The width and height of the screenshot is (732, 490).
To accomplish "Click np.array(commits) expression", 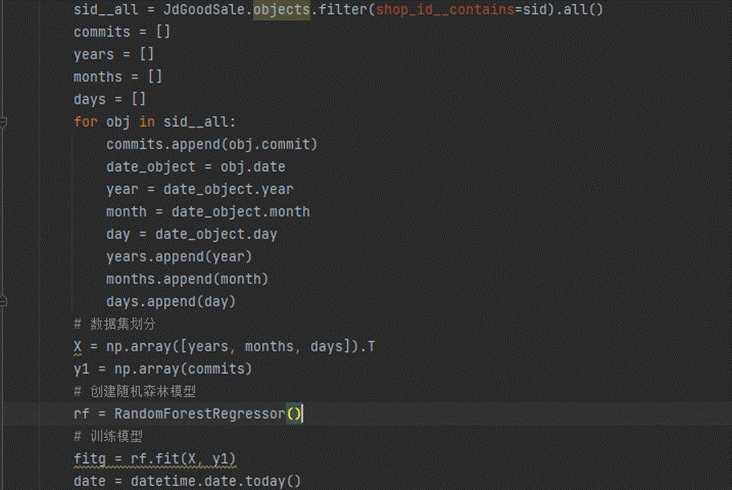I will (183, 369).
